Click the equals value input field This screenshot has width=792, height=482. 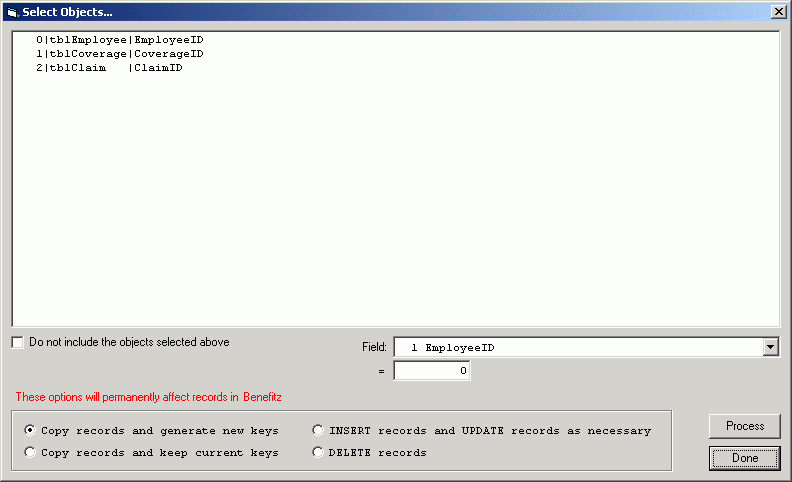(431, 371)
